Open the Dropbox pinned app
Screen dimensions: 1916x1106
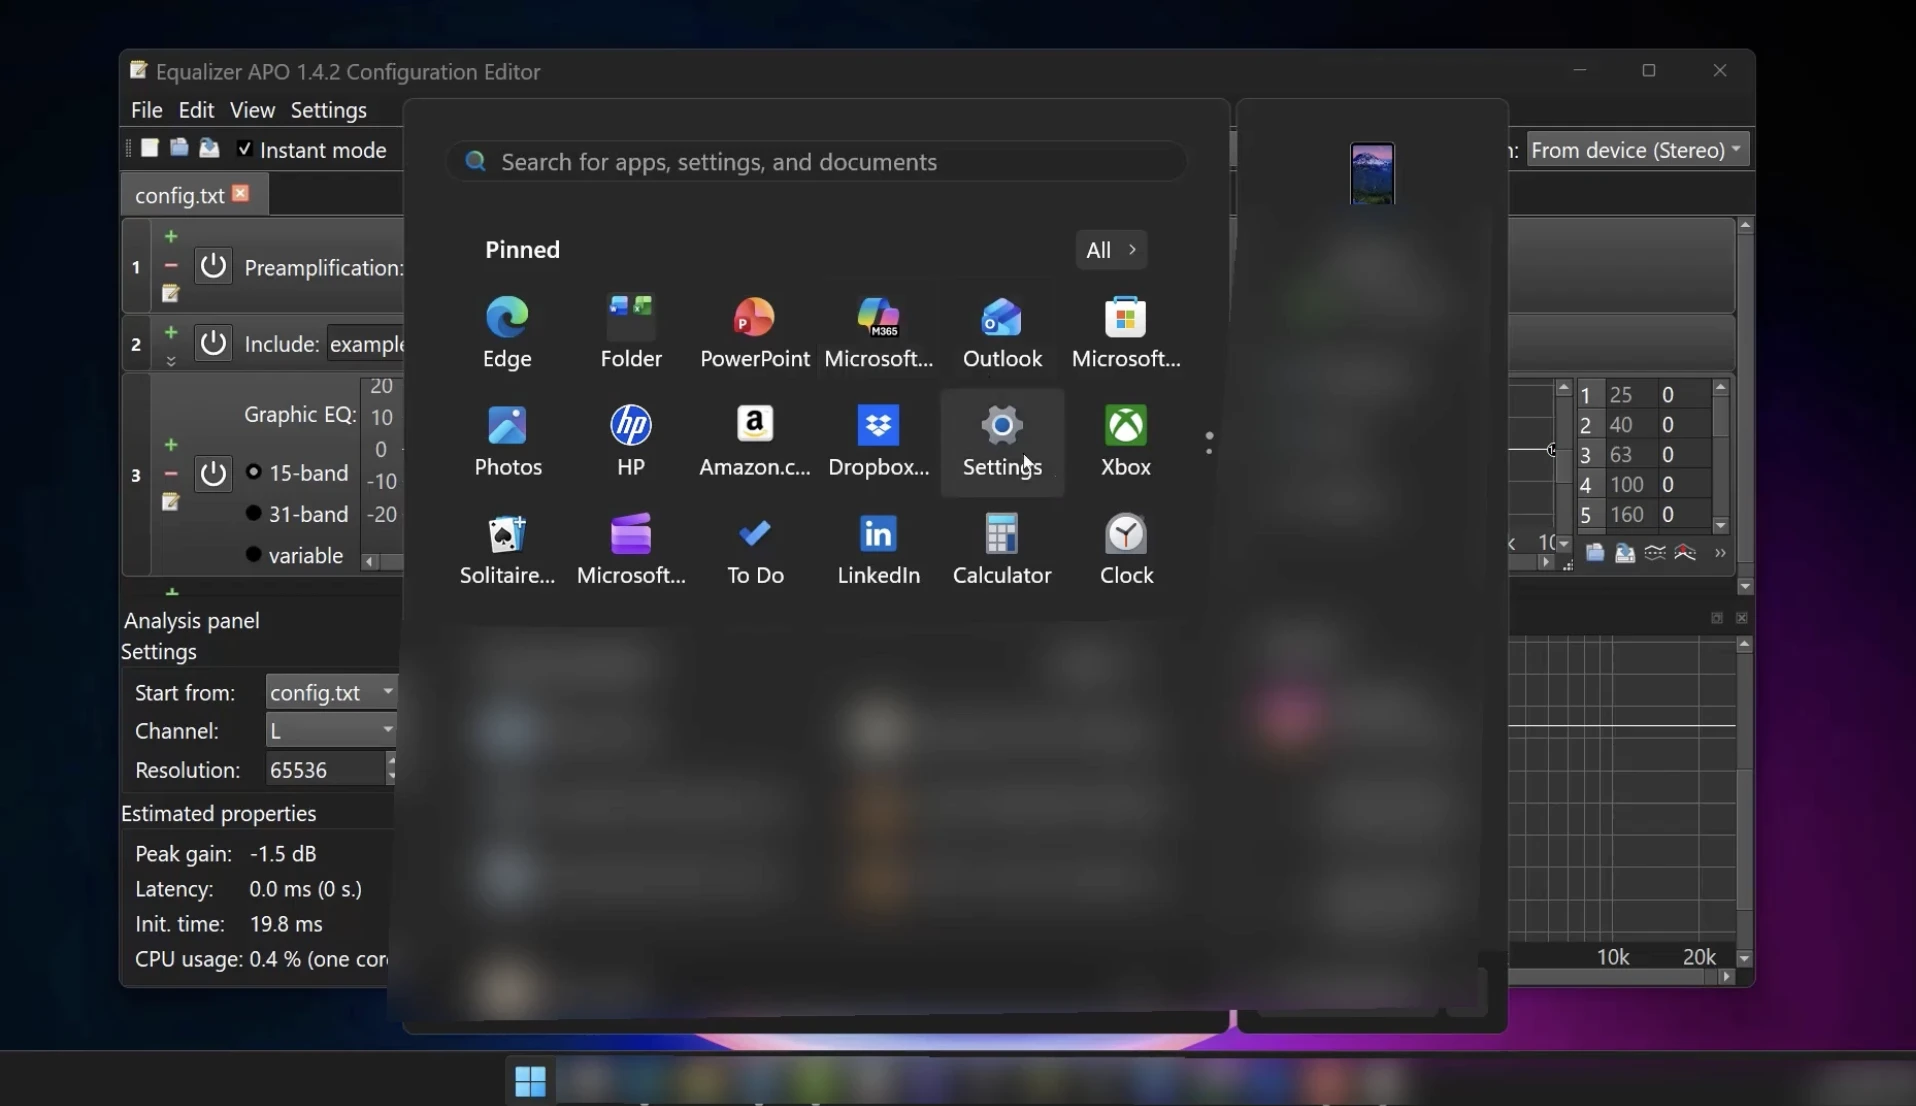(x=880, y=442)
